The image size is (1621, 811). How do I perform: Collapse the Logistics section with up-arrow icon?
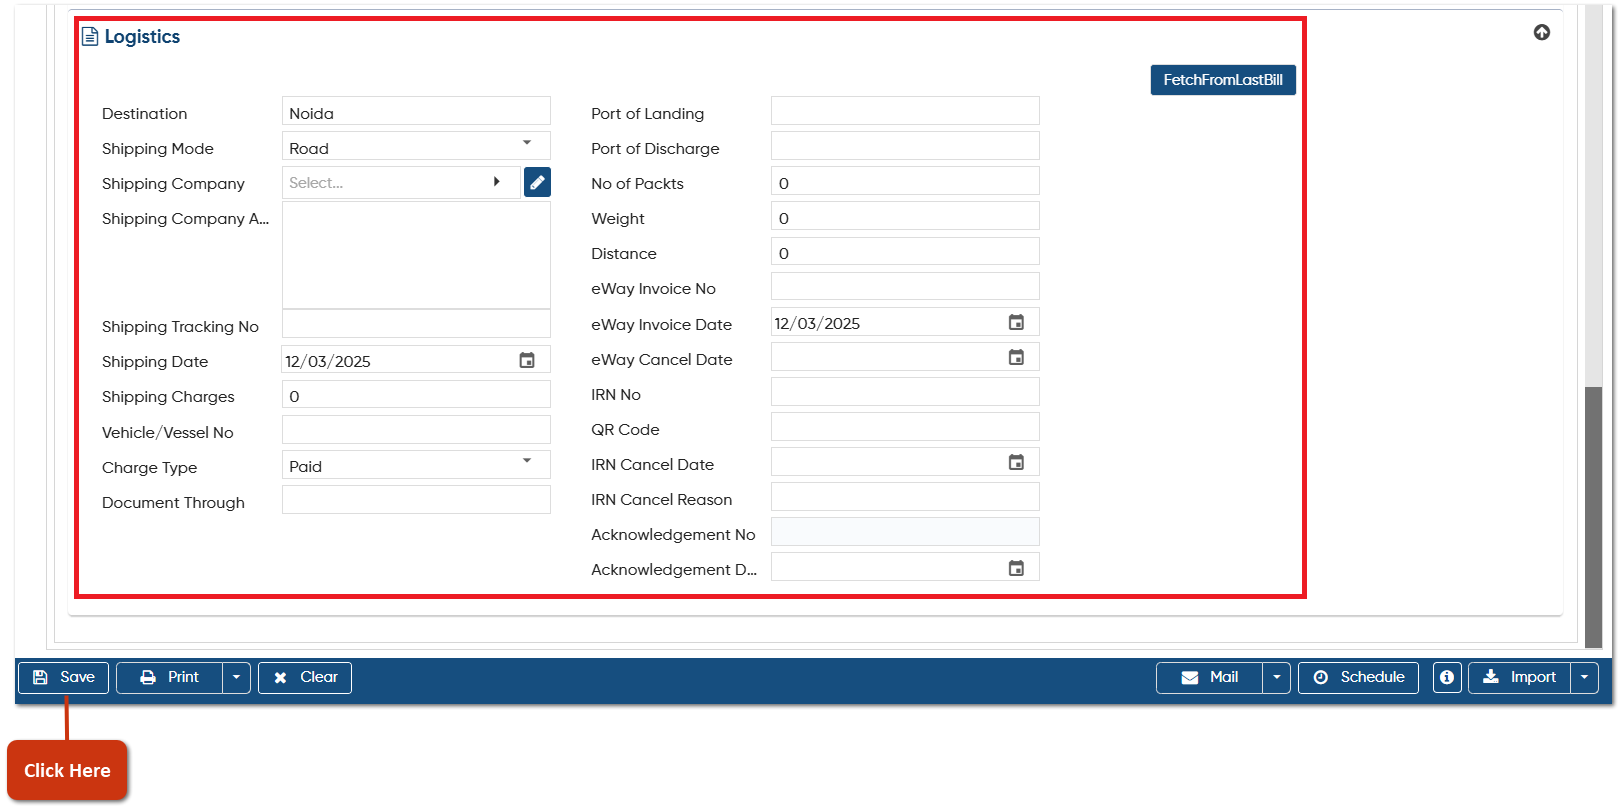1542,33
